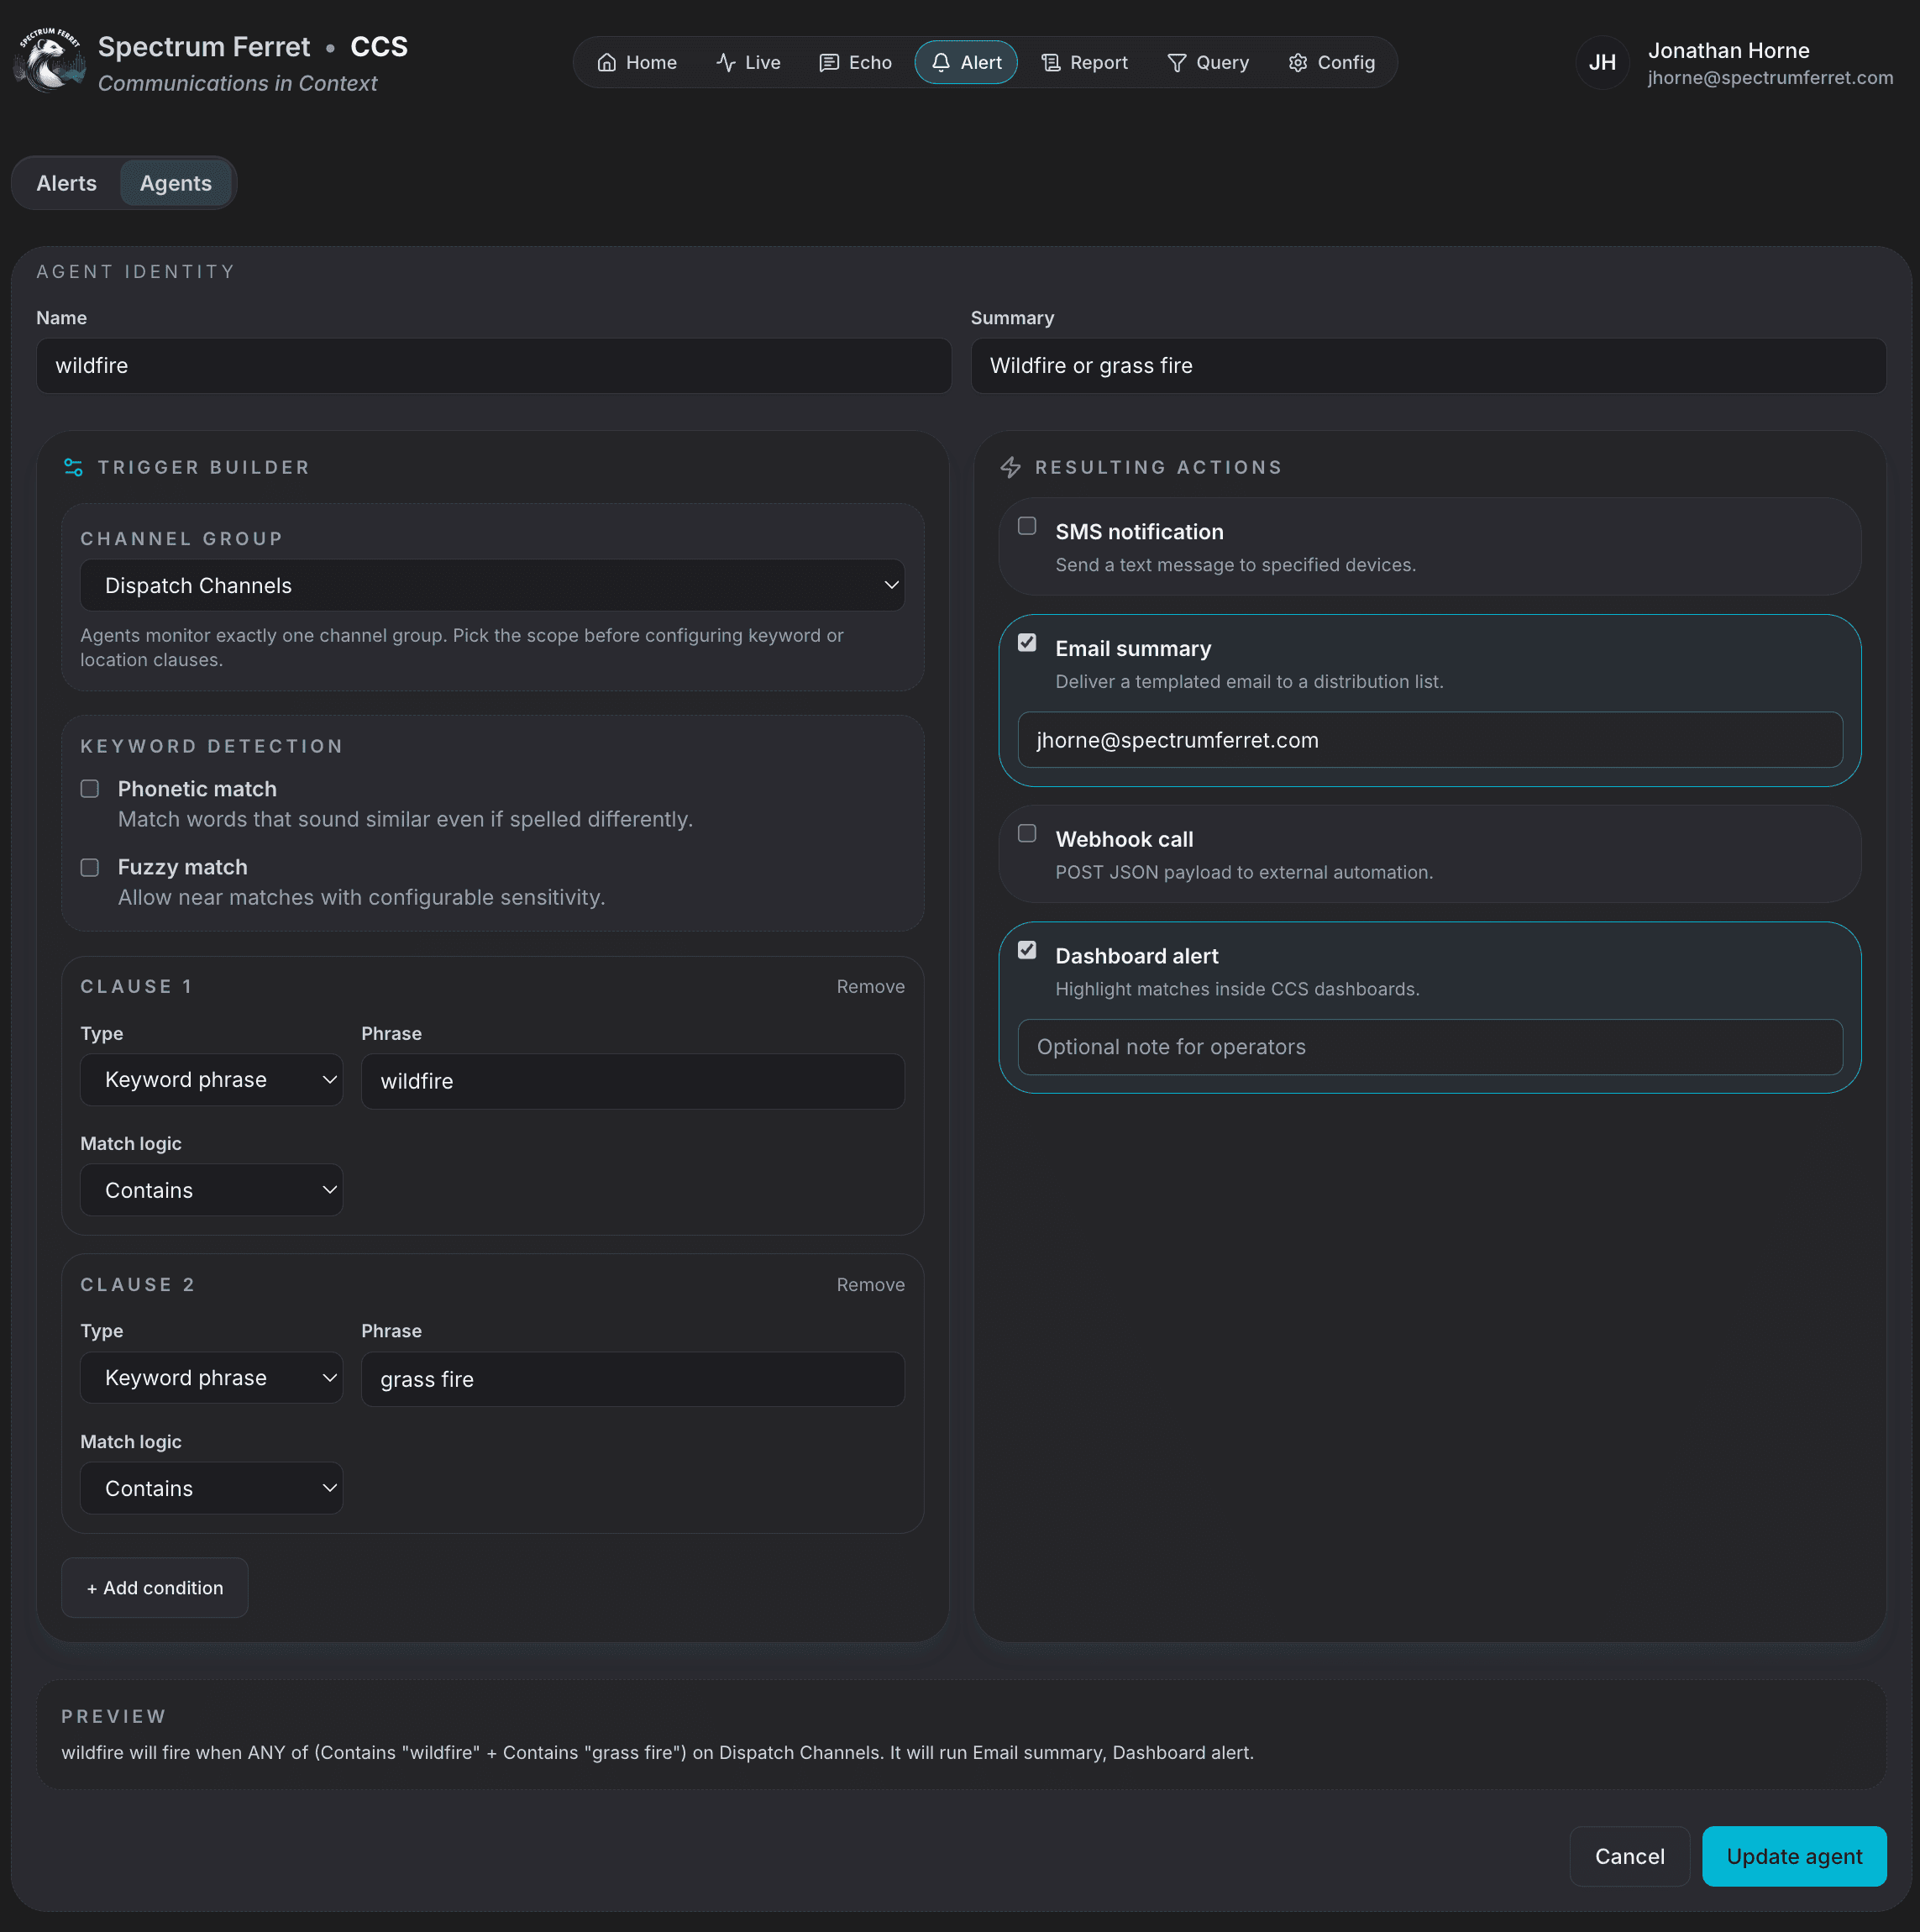Disable the Email summary action
Viewport: 1920px width, 1932px height.
pos(1027,643)
